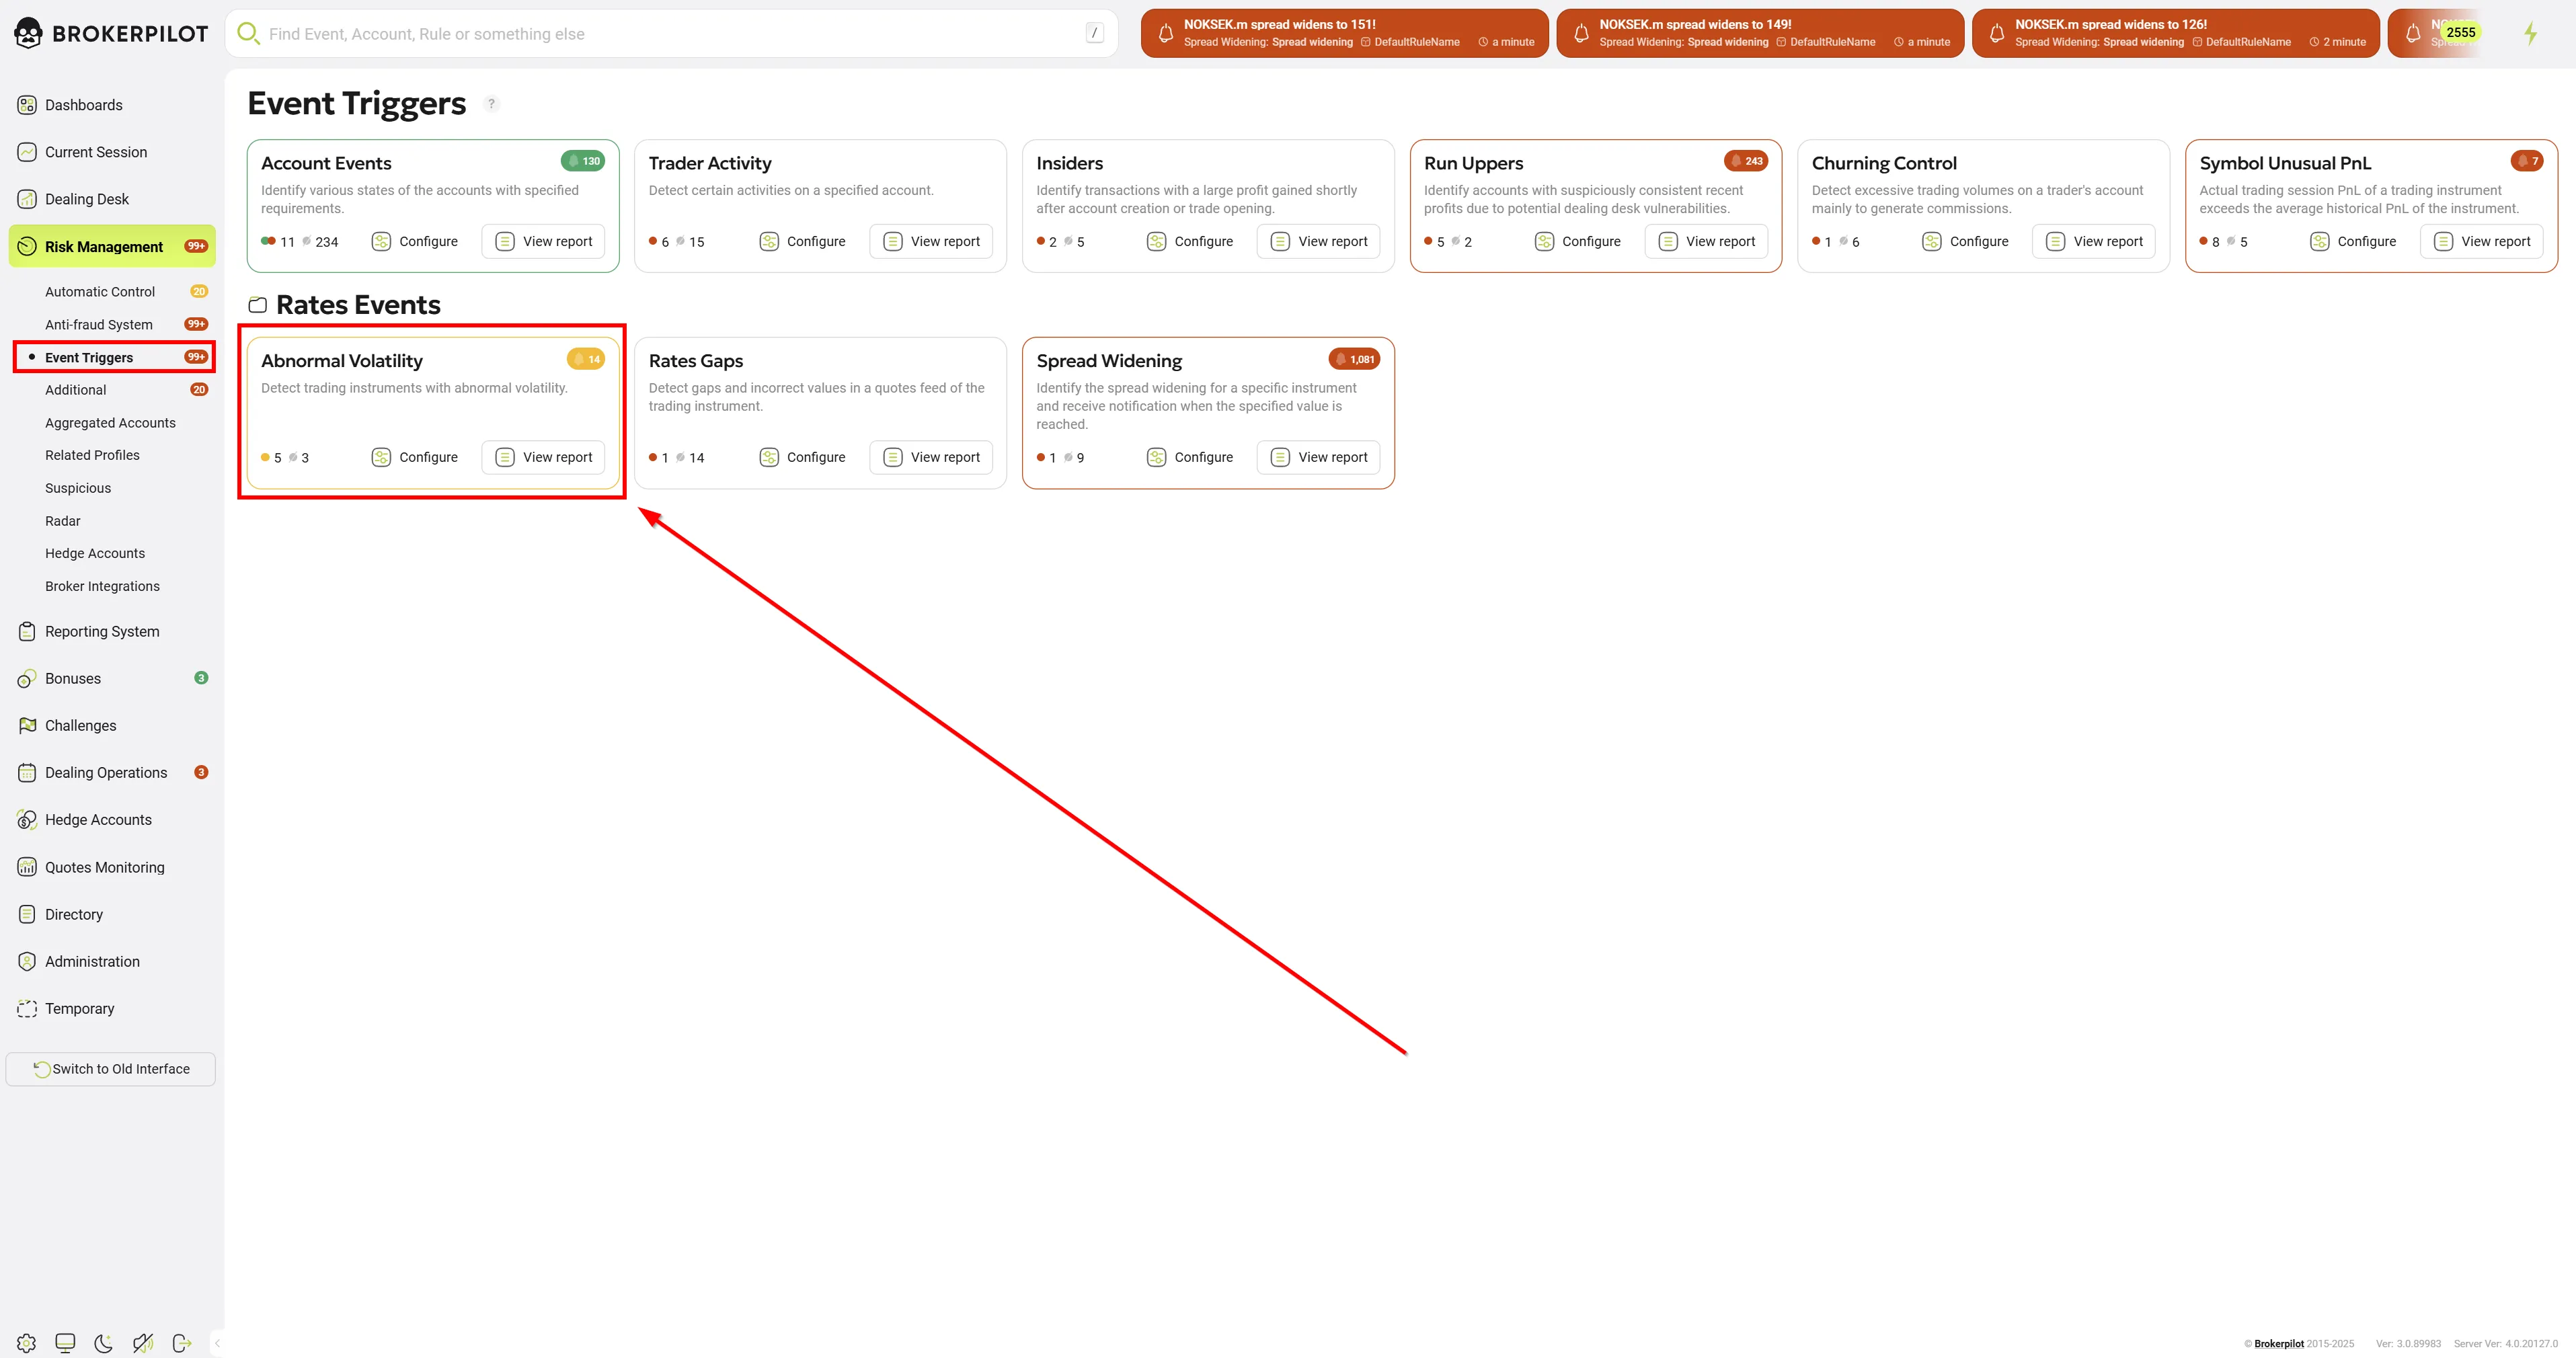Image resolution: width=2576 pixels, height=1358 pixels.
Task: Click the Directory icon in sidebar
Action: click(27, 914)
